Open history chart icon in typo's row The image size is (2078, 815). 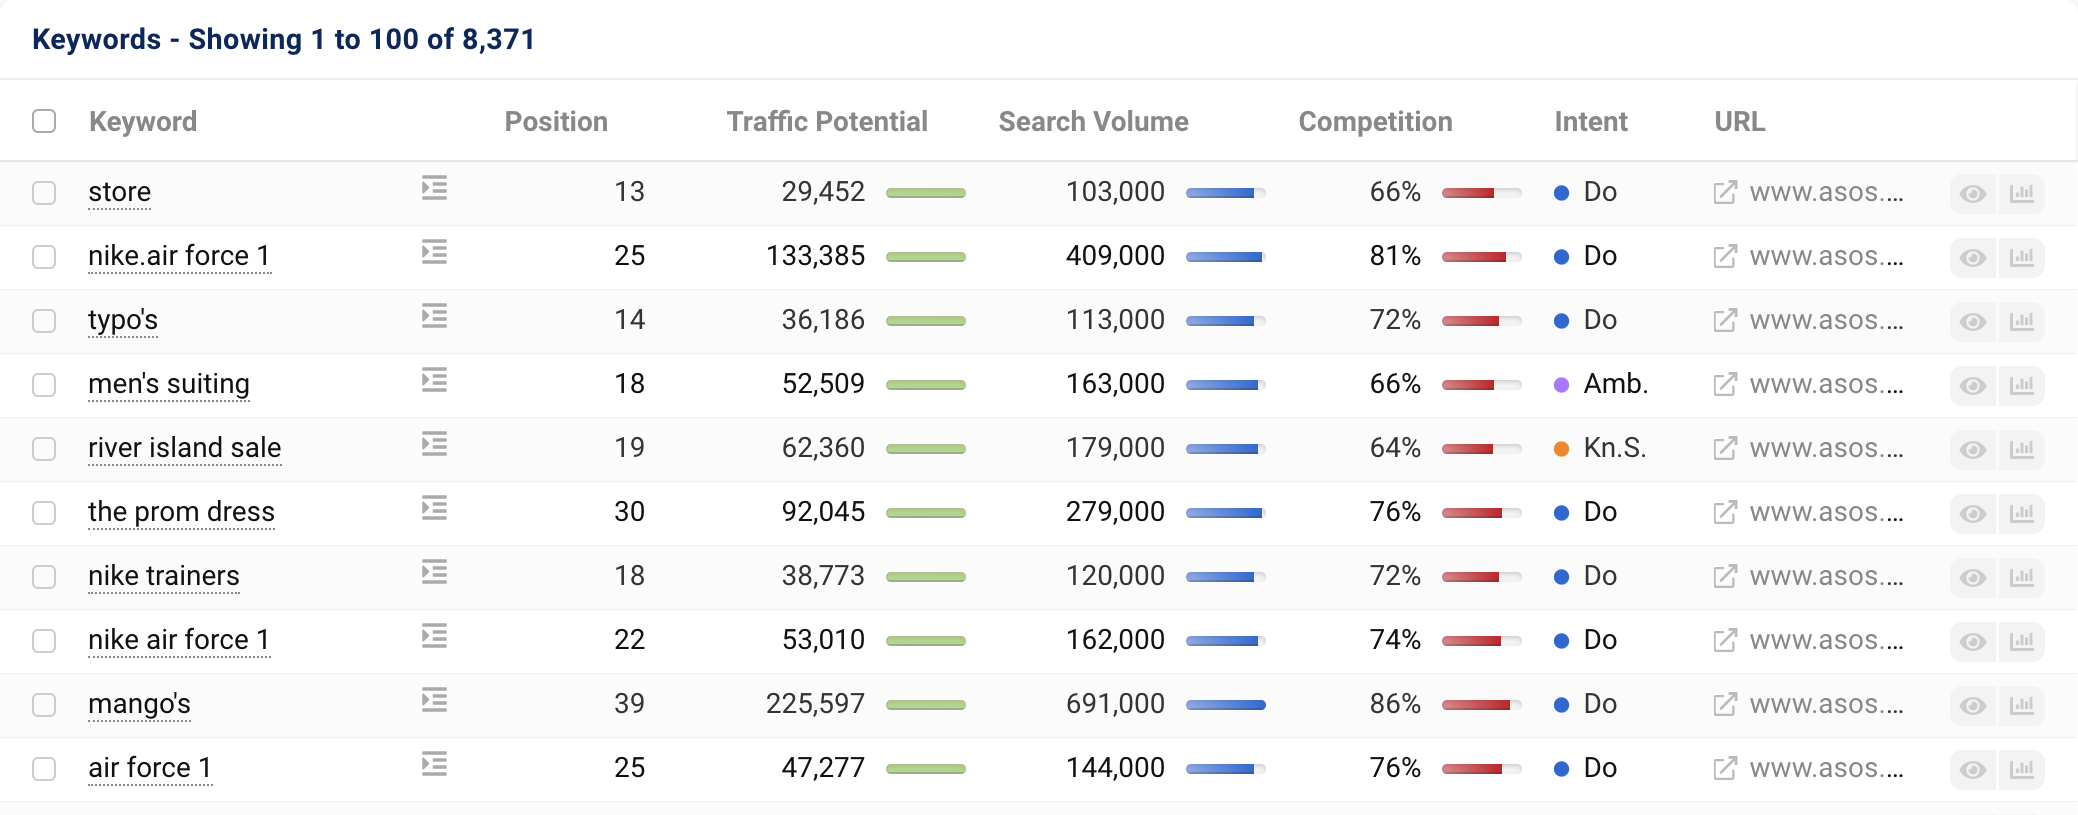click(2021, 321)
